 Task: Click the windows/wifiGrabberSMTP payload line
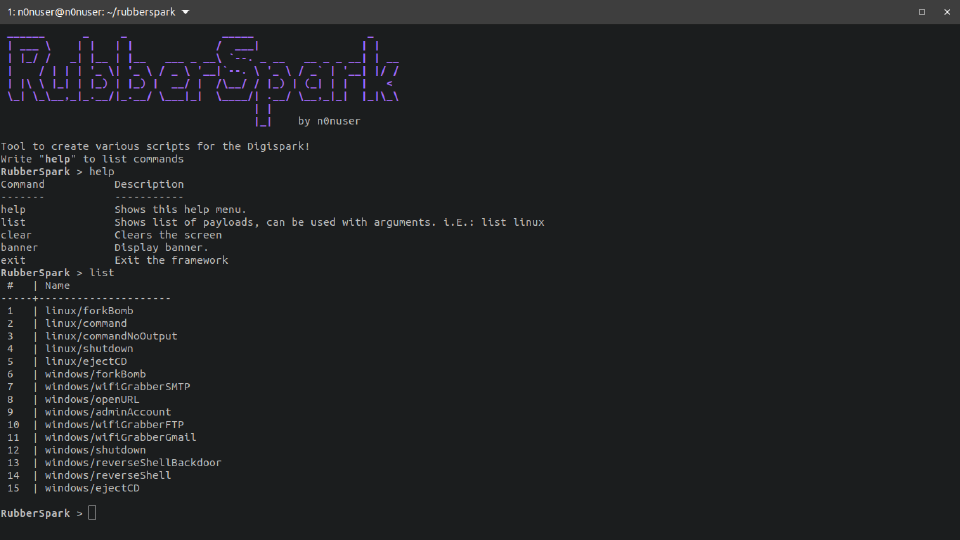[117, 386]
